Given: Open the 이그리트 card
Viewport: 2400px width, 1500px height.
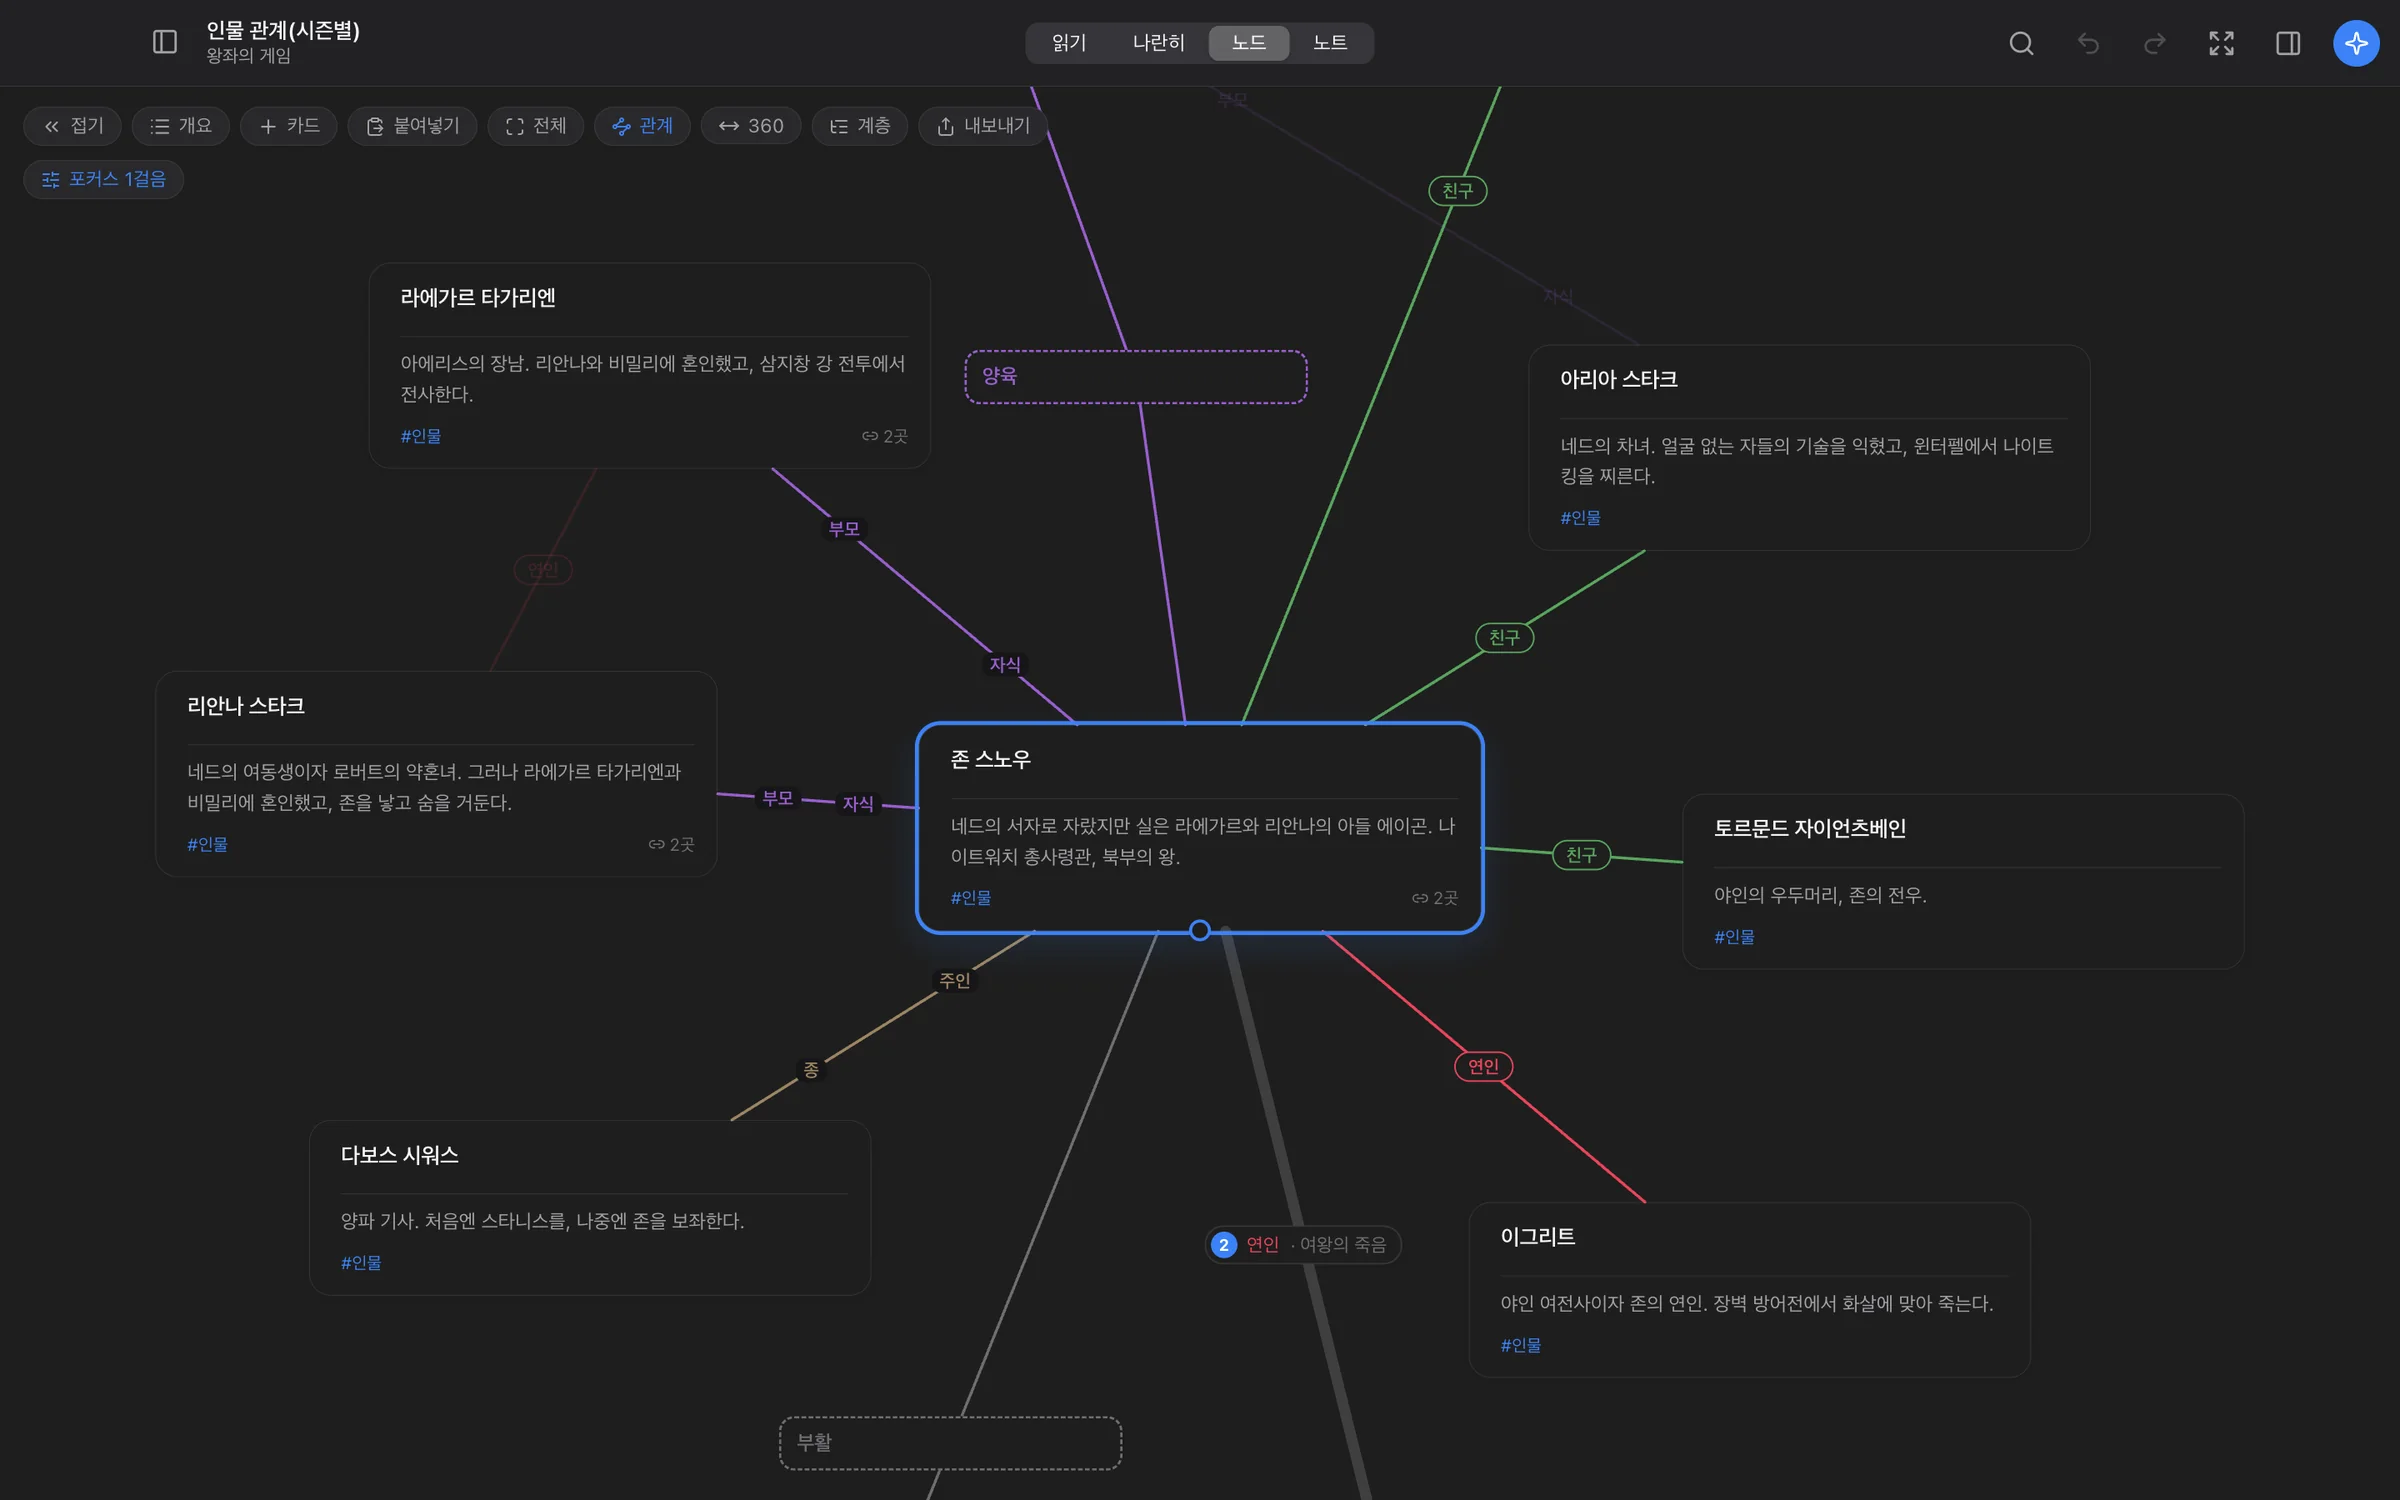Looking at the screenshot, I should point(1749,1289).
